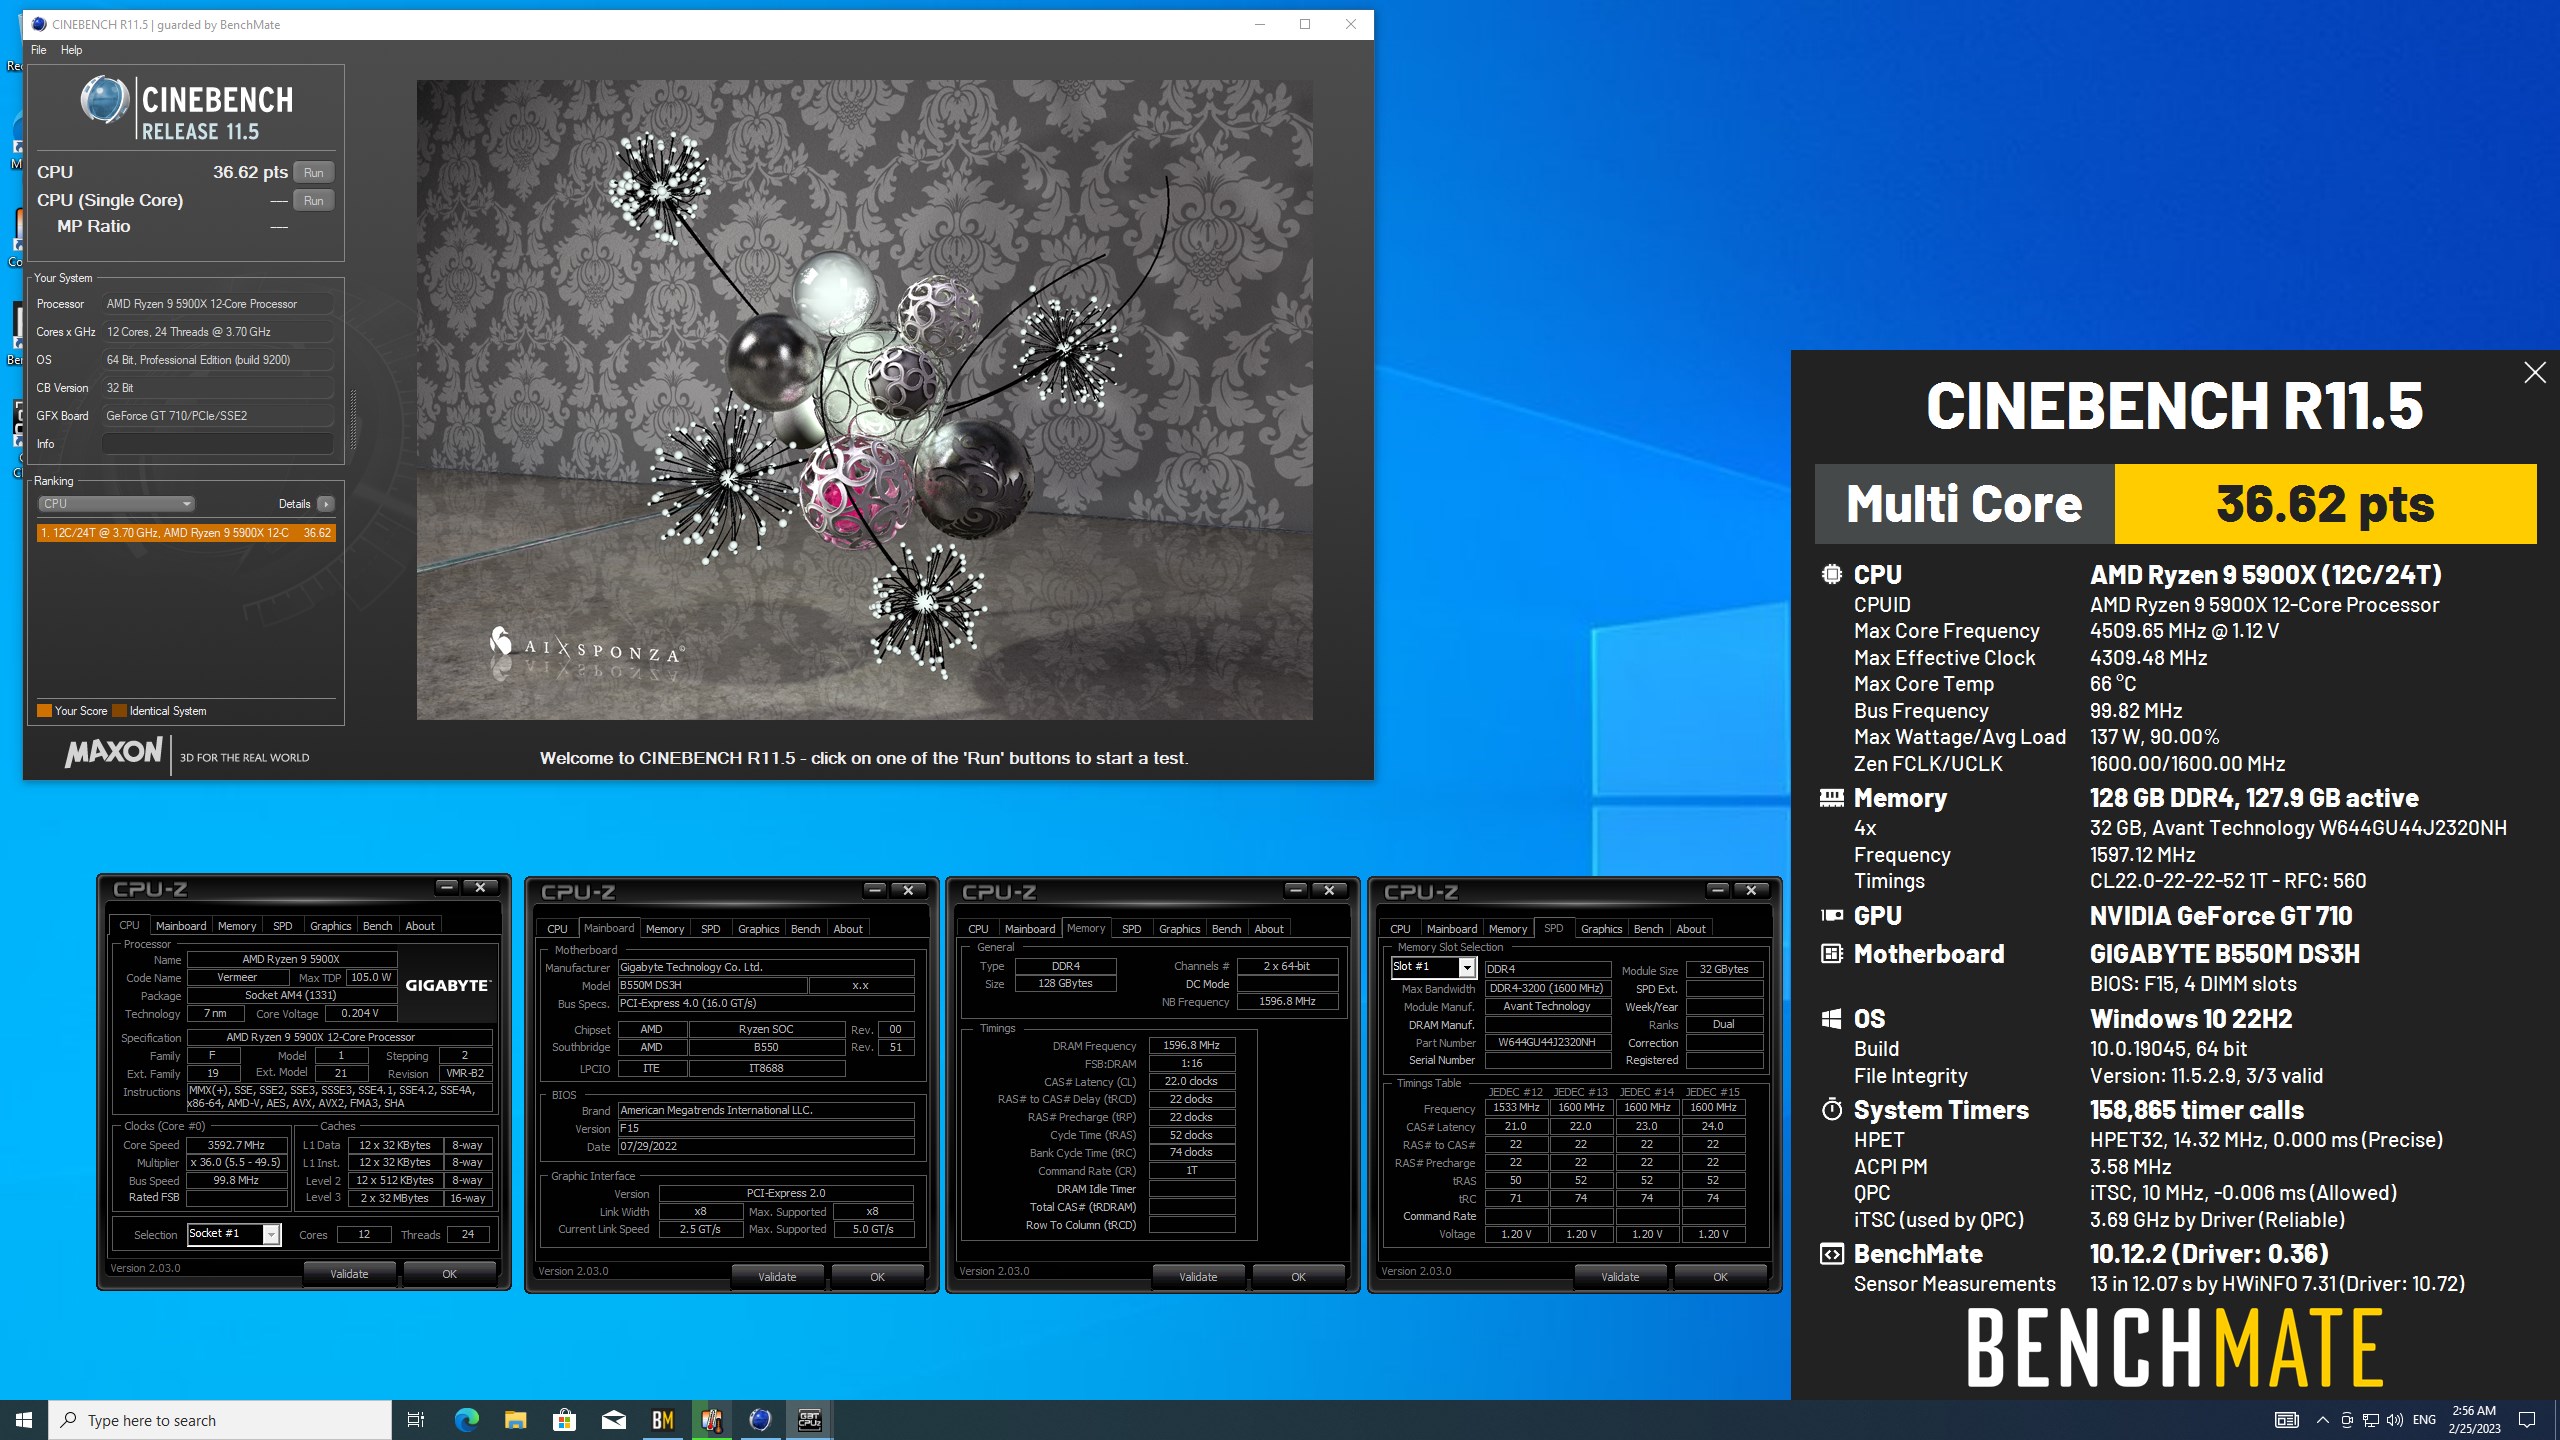This screenshot has width=2560, height=1440.
Task: Open Microsoft Edge from taskbar
Action: pyautogui.click(x=467, y=1420)
